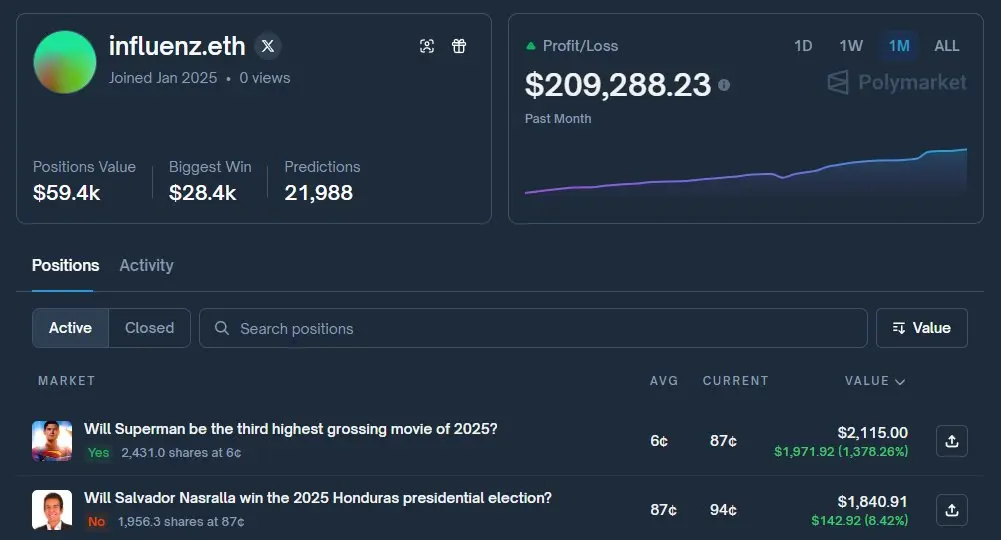
Task: Focus the Search positions field
Action: pos(533,328)
